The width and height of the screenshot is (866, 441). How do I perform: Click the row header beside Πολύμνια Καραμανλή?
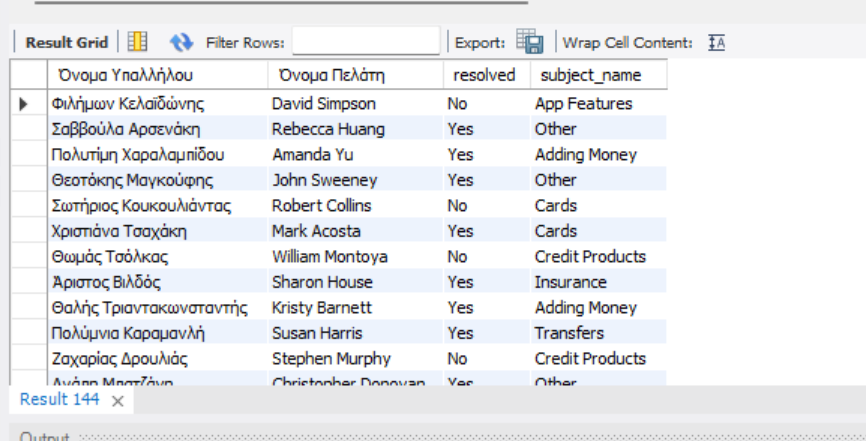29,333
